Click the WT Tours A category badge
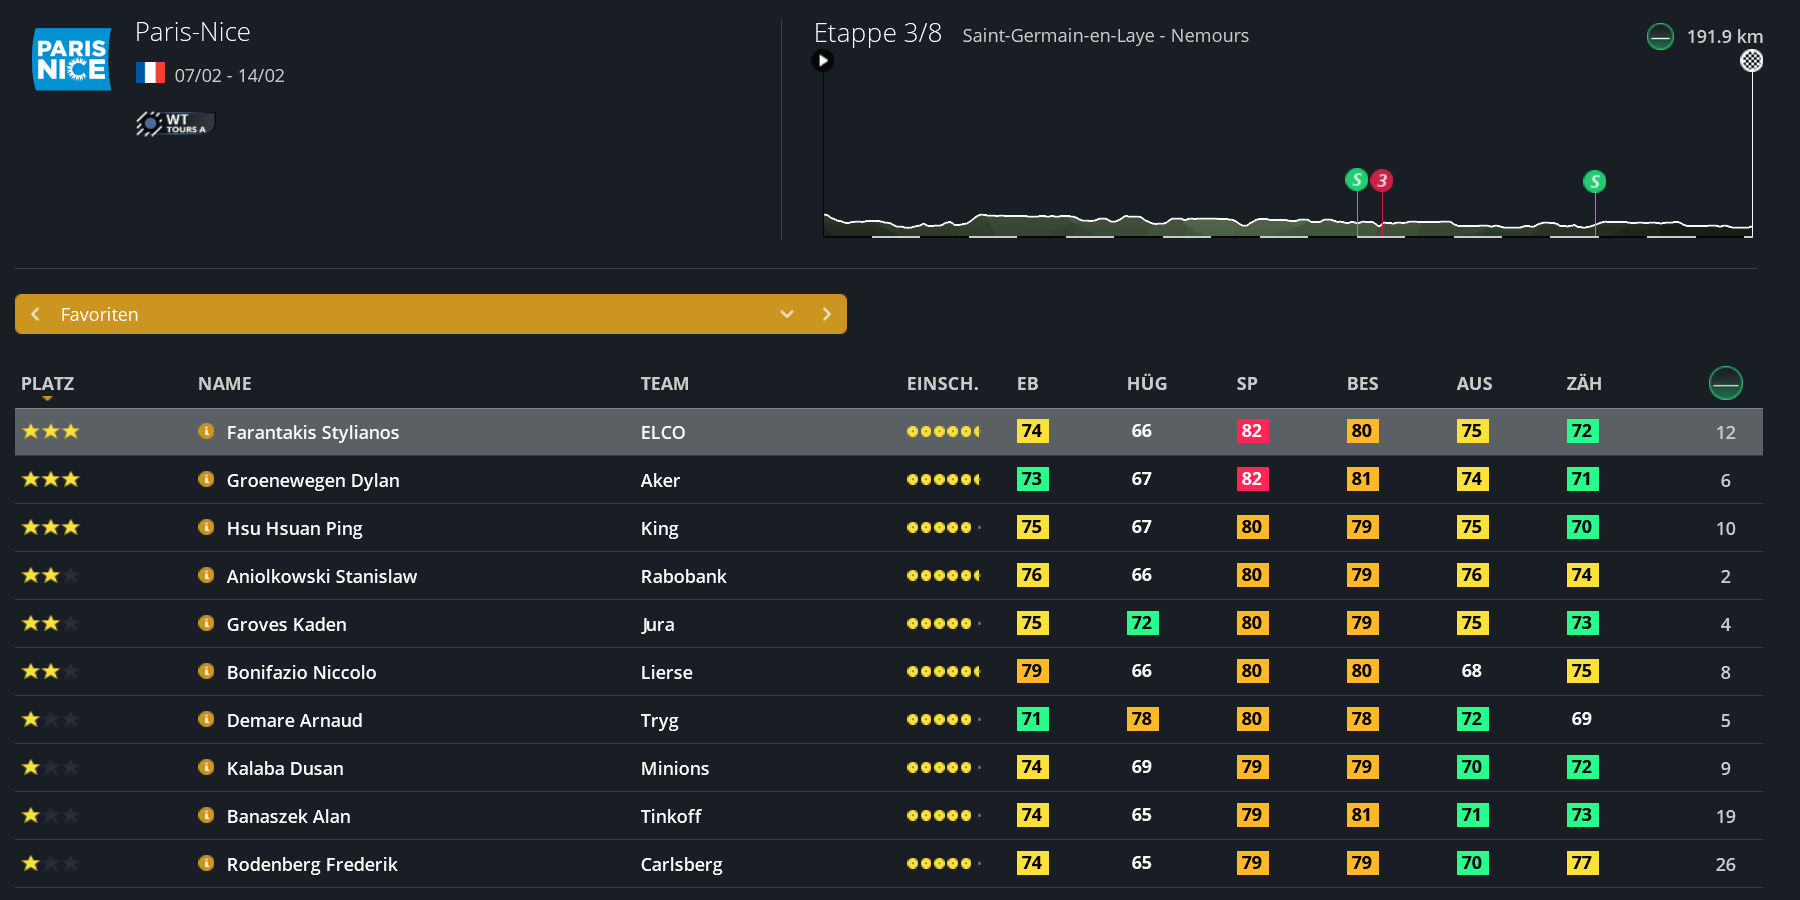The image size is (1800, 900). pos(175,123)
